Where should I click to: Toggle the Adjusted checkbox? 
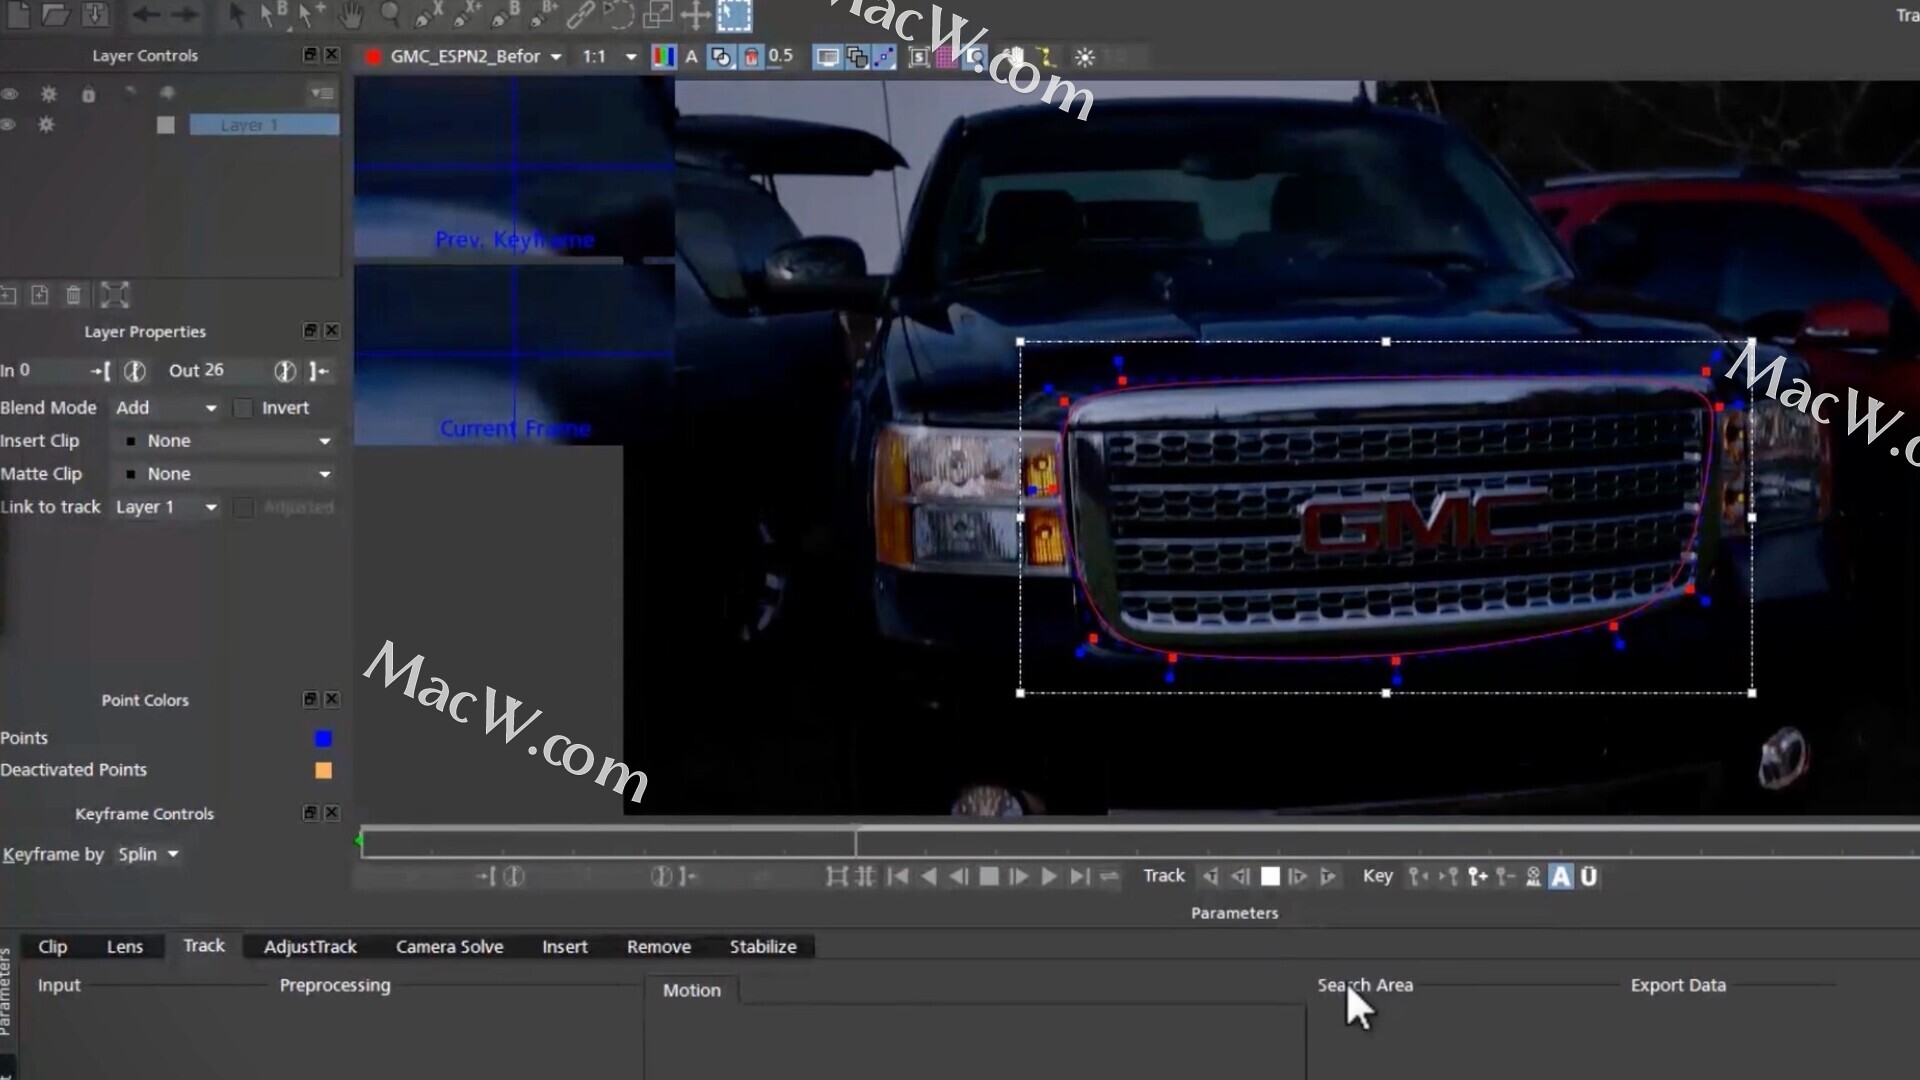pos(243,507)
